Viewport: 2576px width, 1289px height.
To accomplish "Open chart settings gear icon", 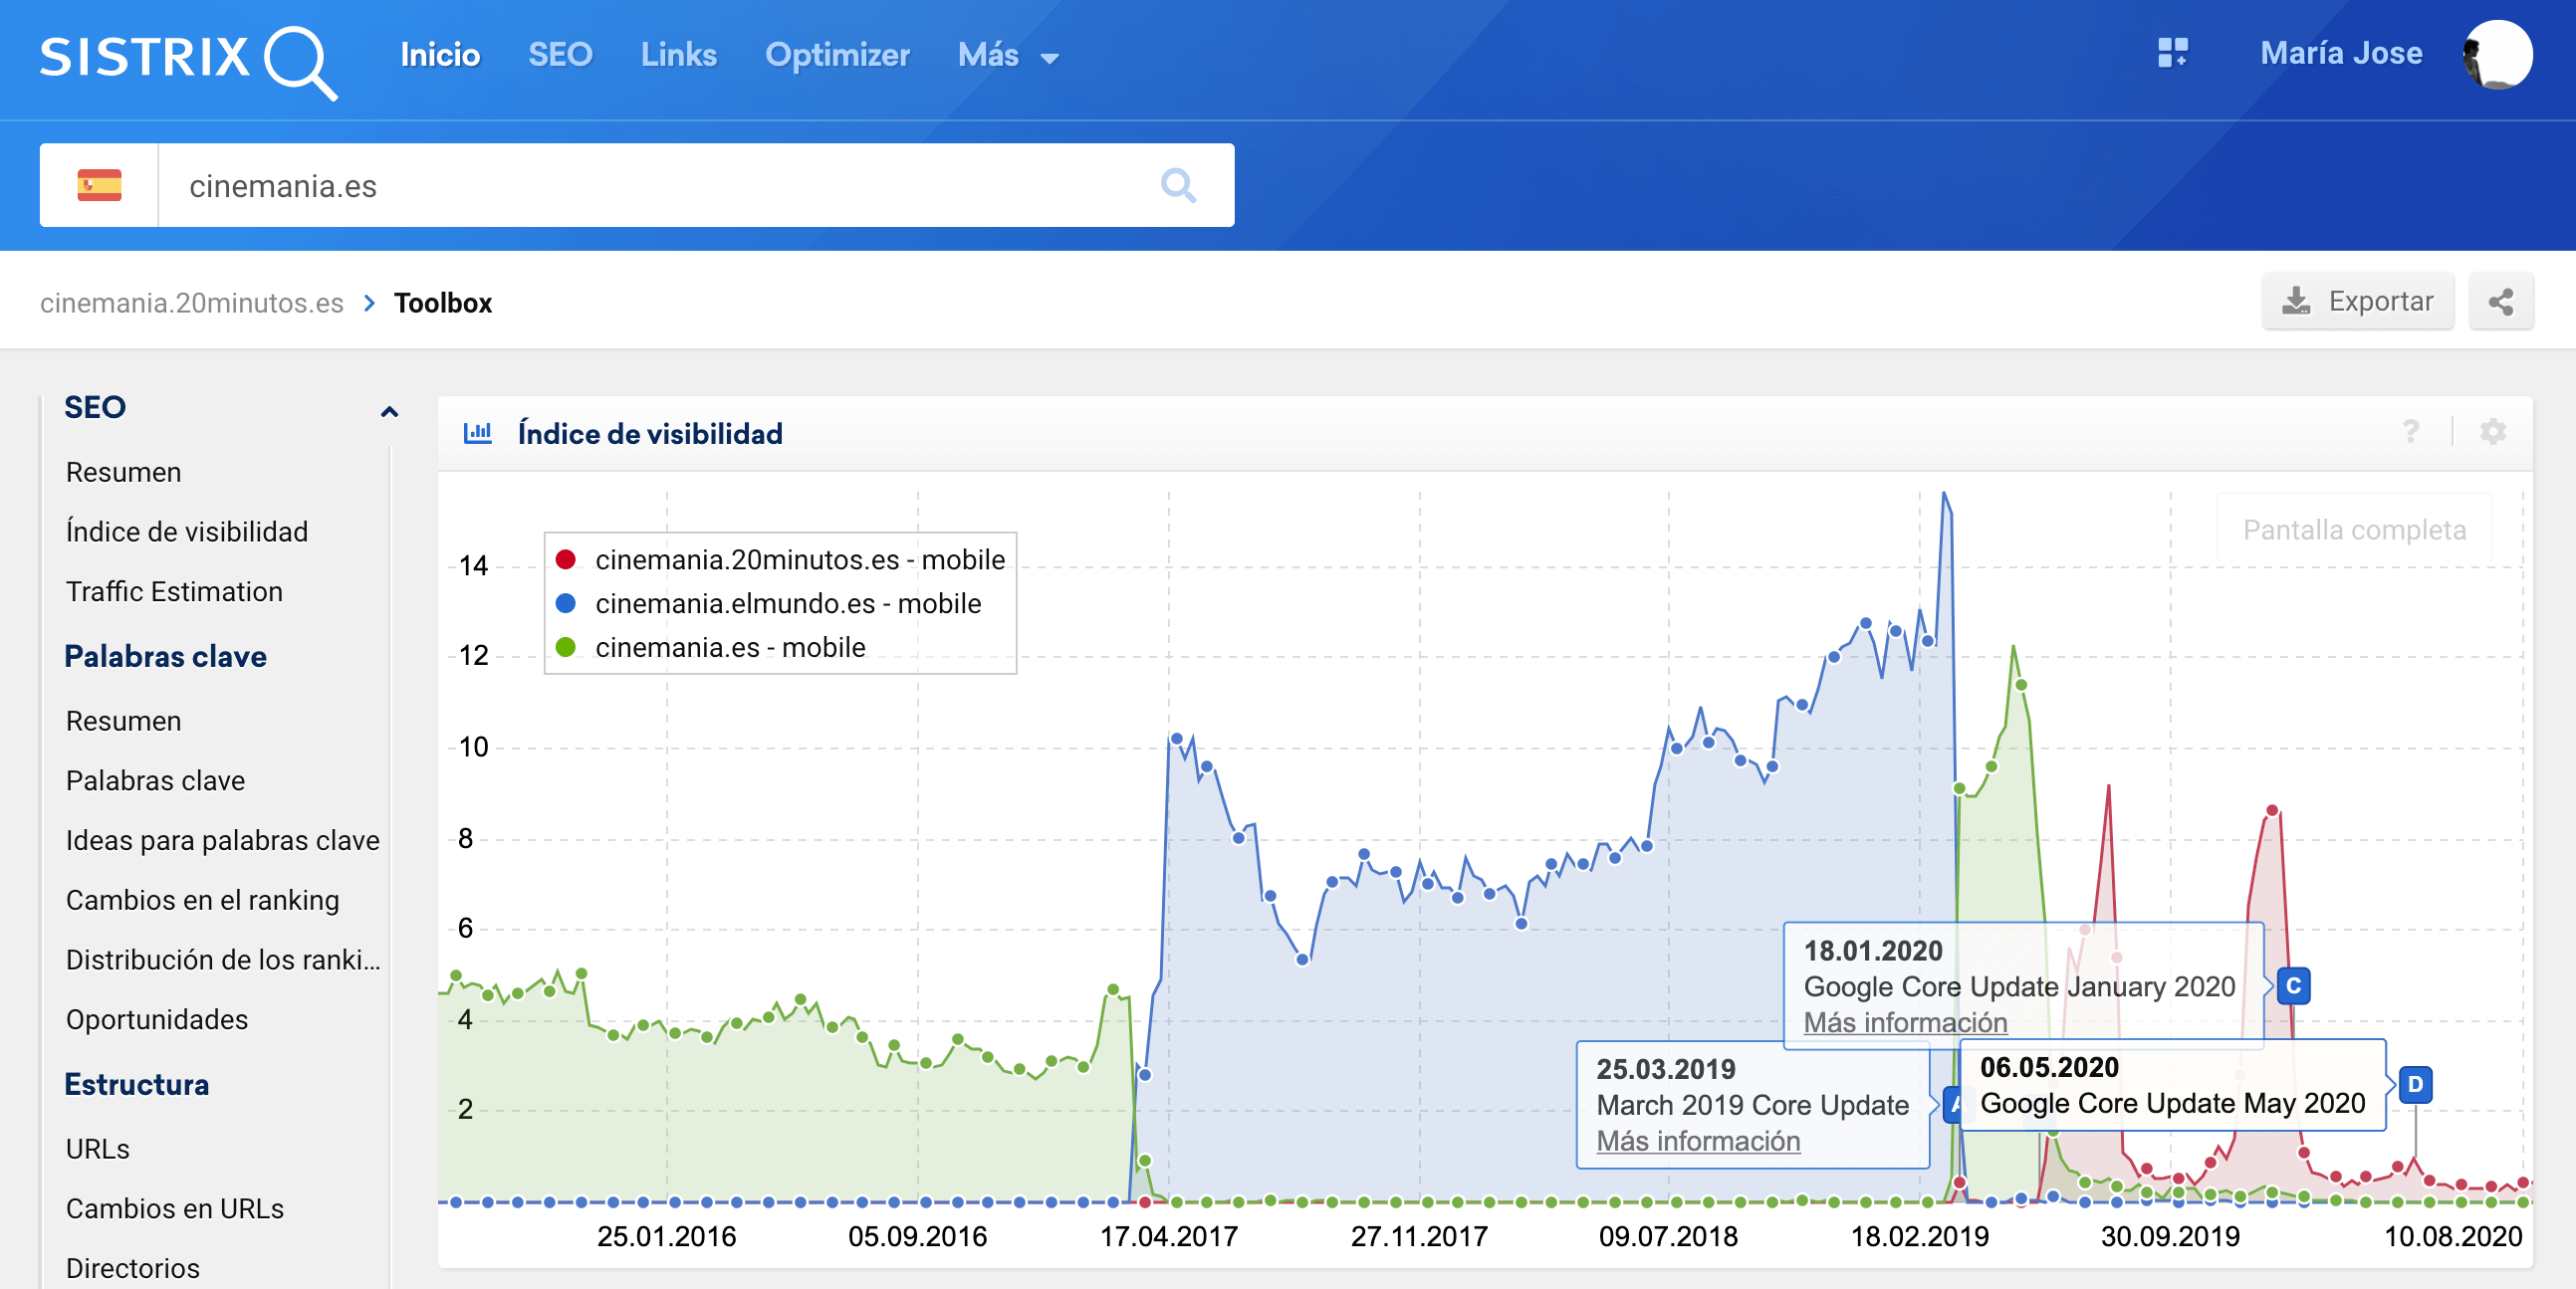I will click(2492, 432).
